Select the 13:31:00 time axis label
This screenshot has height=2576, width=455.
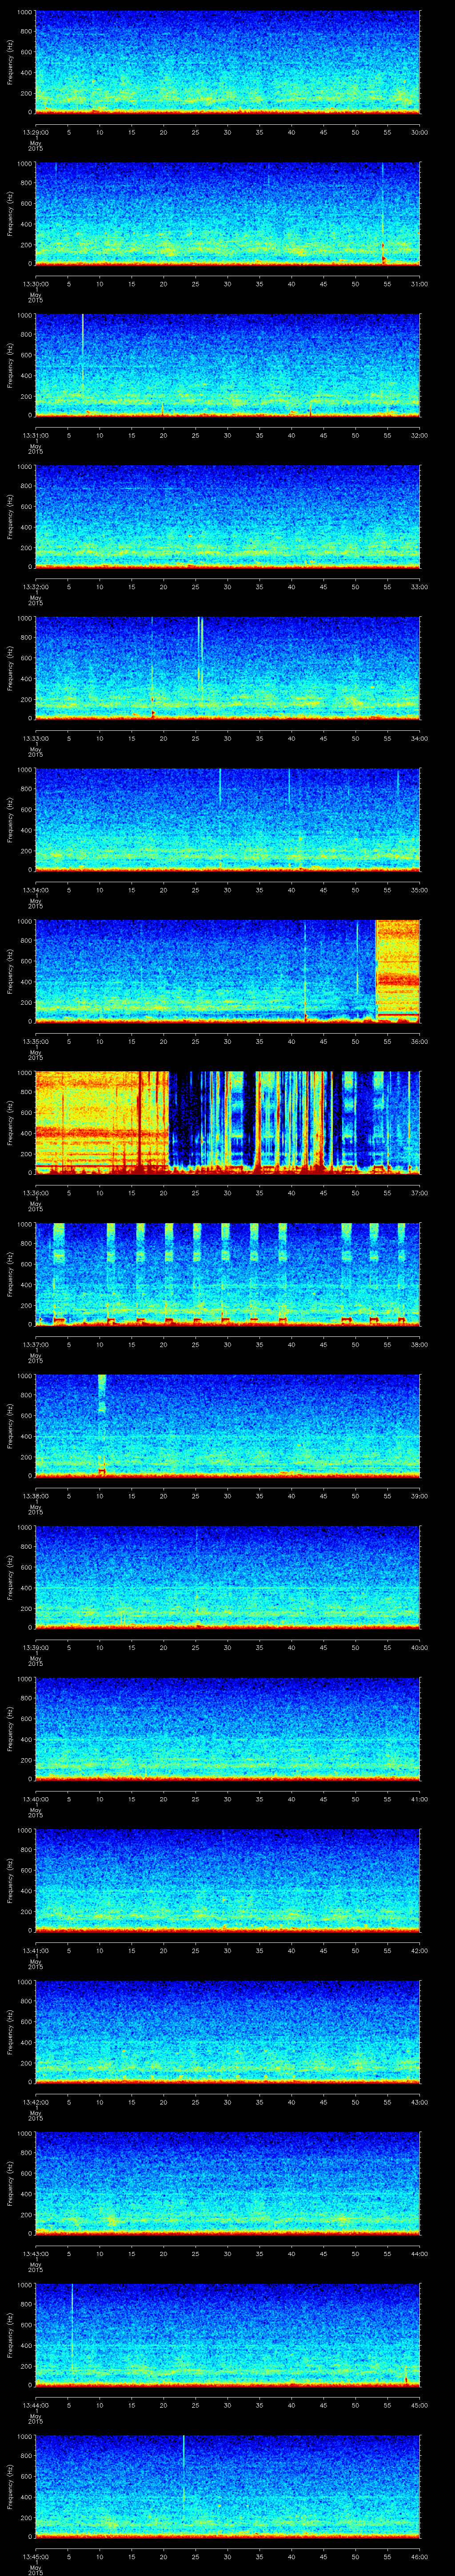click(x=35, y=435)
